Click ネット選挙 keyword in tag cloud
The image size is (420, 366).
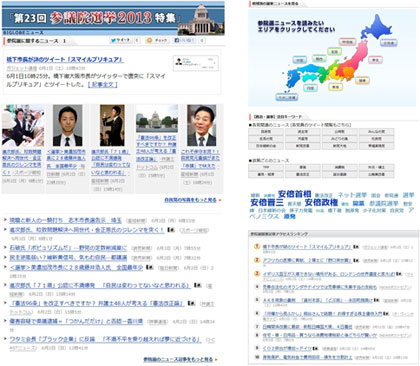tap(352, 195)
